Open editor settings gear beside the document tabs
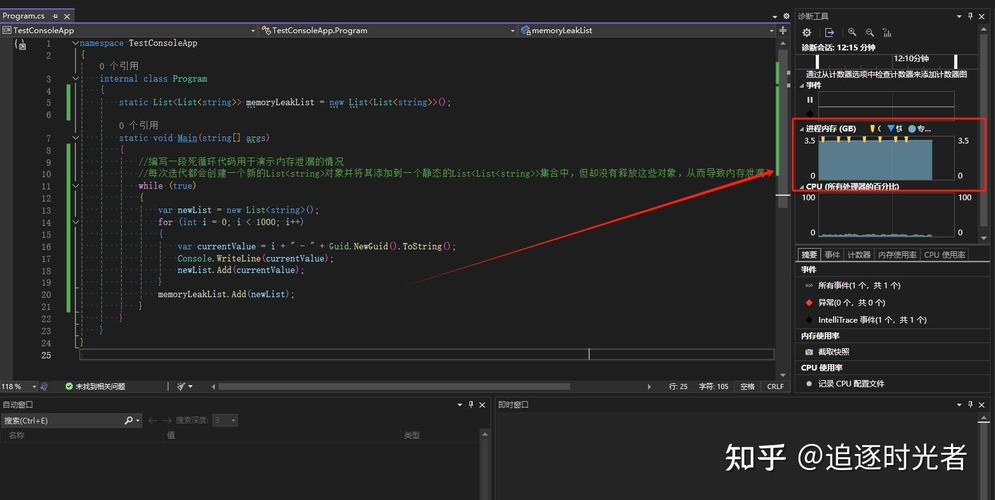Image resolution: width=995 pixels, height=500 pixels. click(x=786, y=16)
